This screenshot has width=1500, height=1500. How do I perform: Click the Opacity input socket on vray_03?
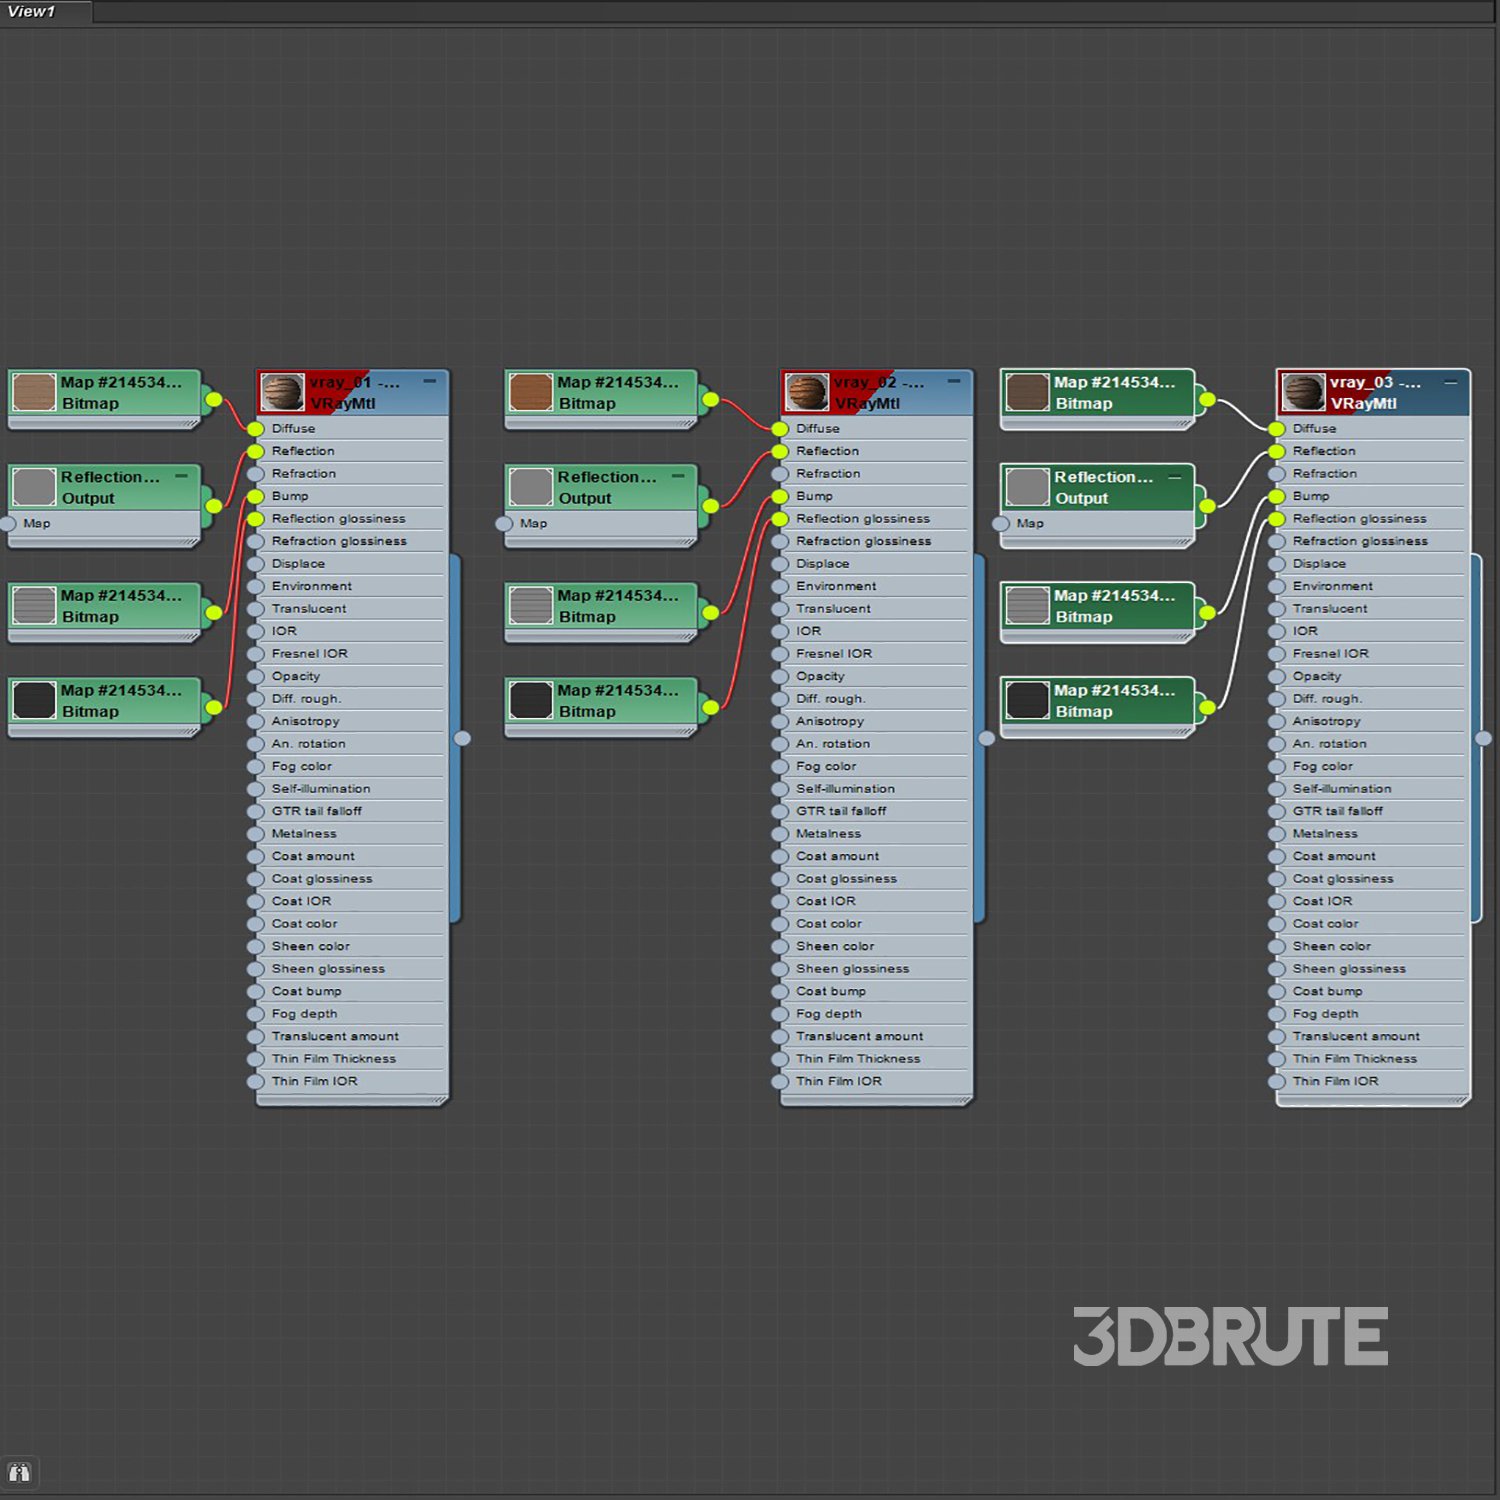point(1277,677)
